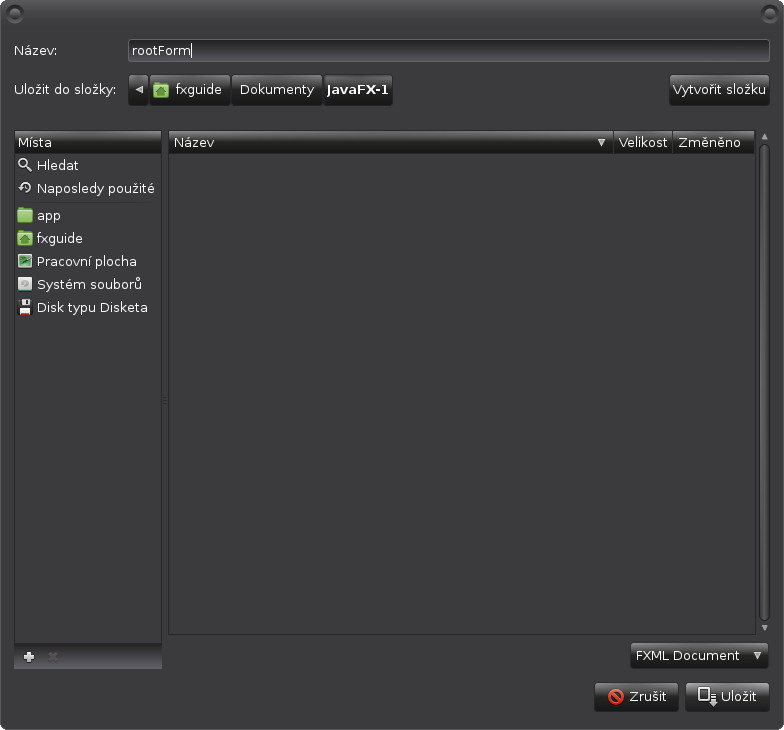784x730 pixels.
Task: Click Uložit to save file
Action: coord(727,696)
